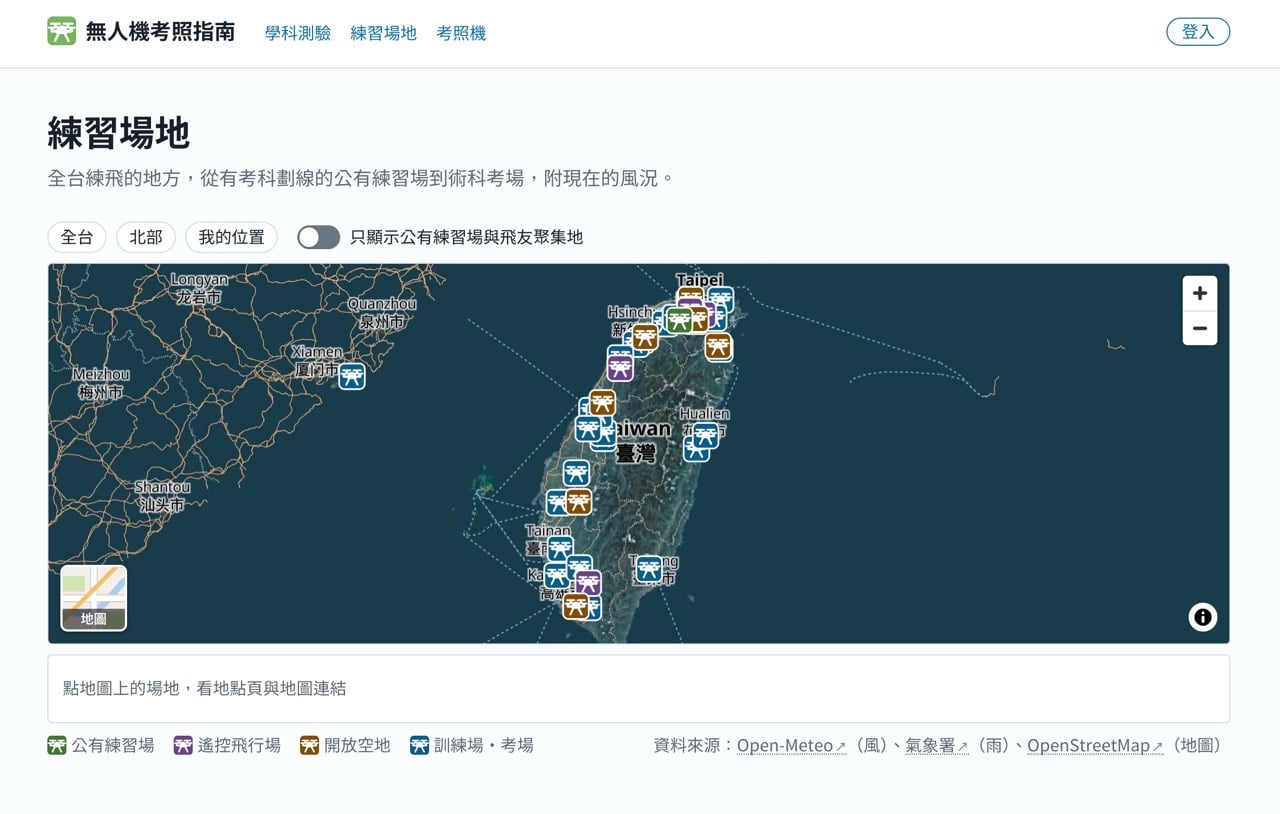This screenshot has height=814, width=1280.
Task: Select the blue marker at Taitung
Action: [649, 569]
